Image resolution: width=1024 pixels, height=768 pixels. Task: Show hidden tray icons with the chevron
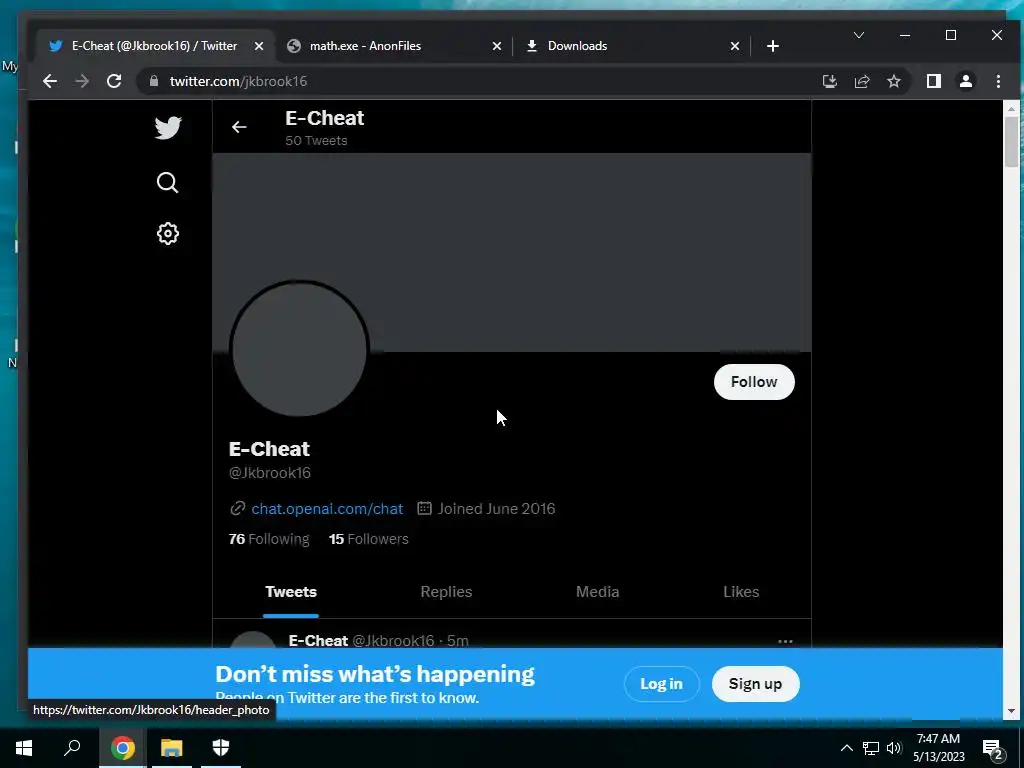(846, 748)
